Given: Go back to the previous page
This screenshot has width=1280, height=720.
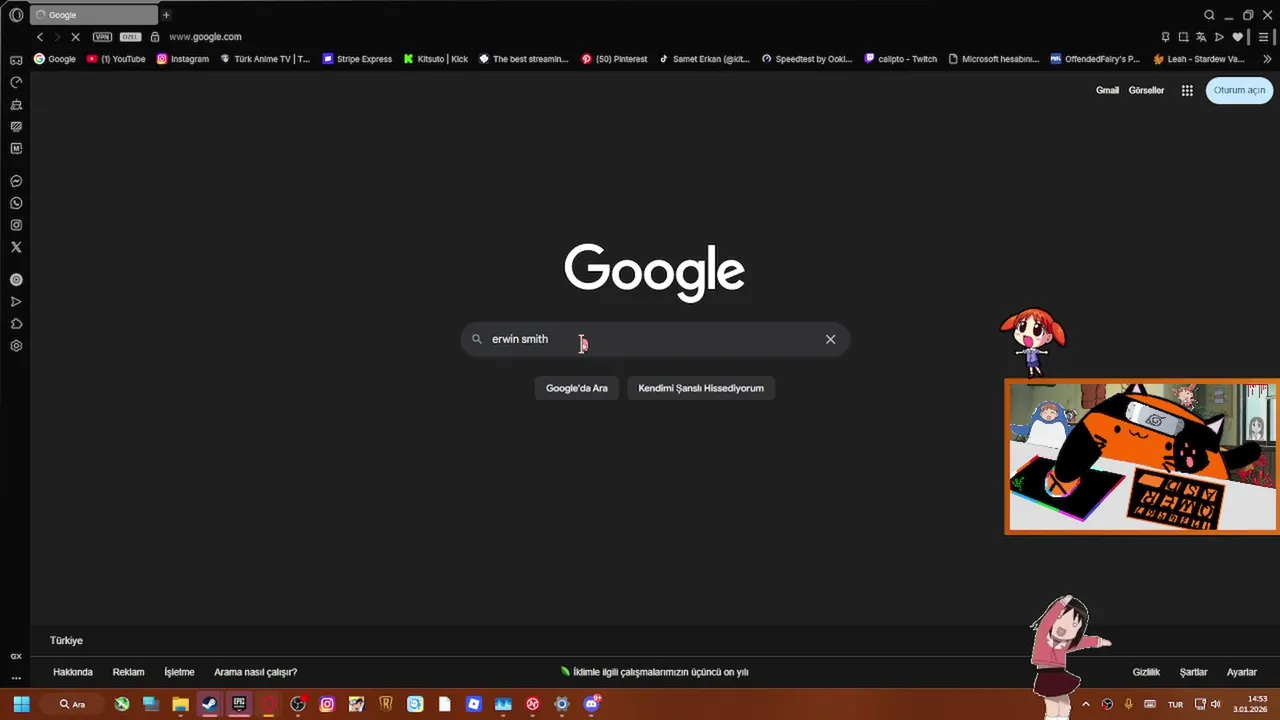Looking at the screenshot, I should (40, 37).
